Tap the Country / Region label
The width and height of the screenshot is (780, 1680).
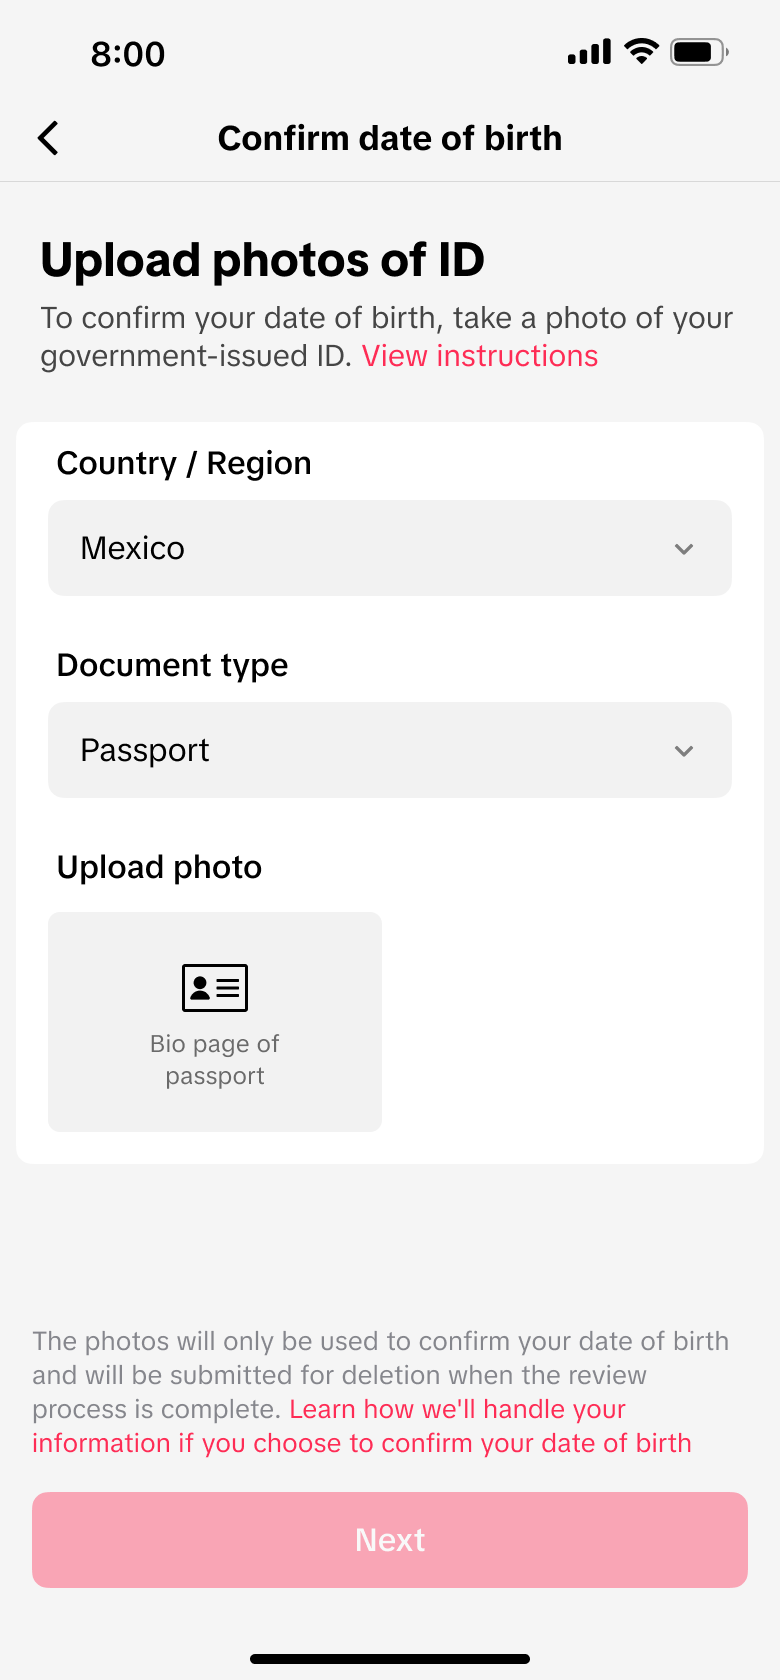(184, 463)
